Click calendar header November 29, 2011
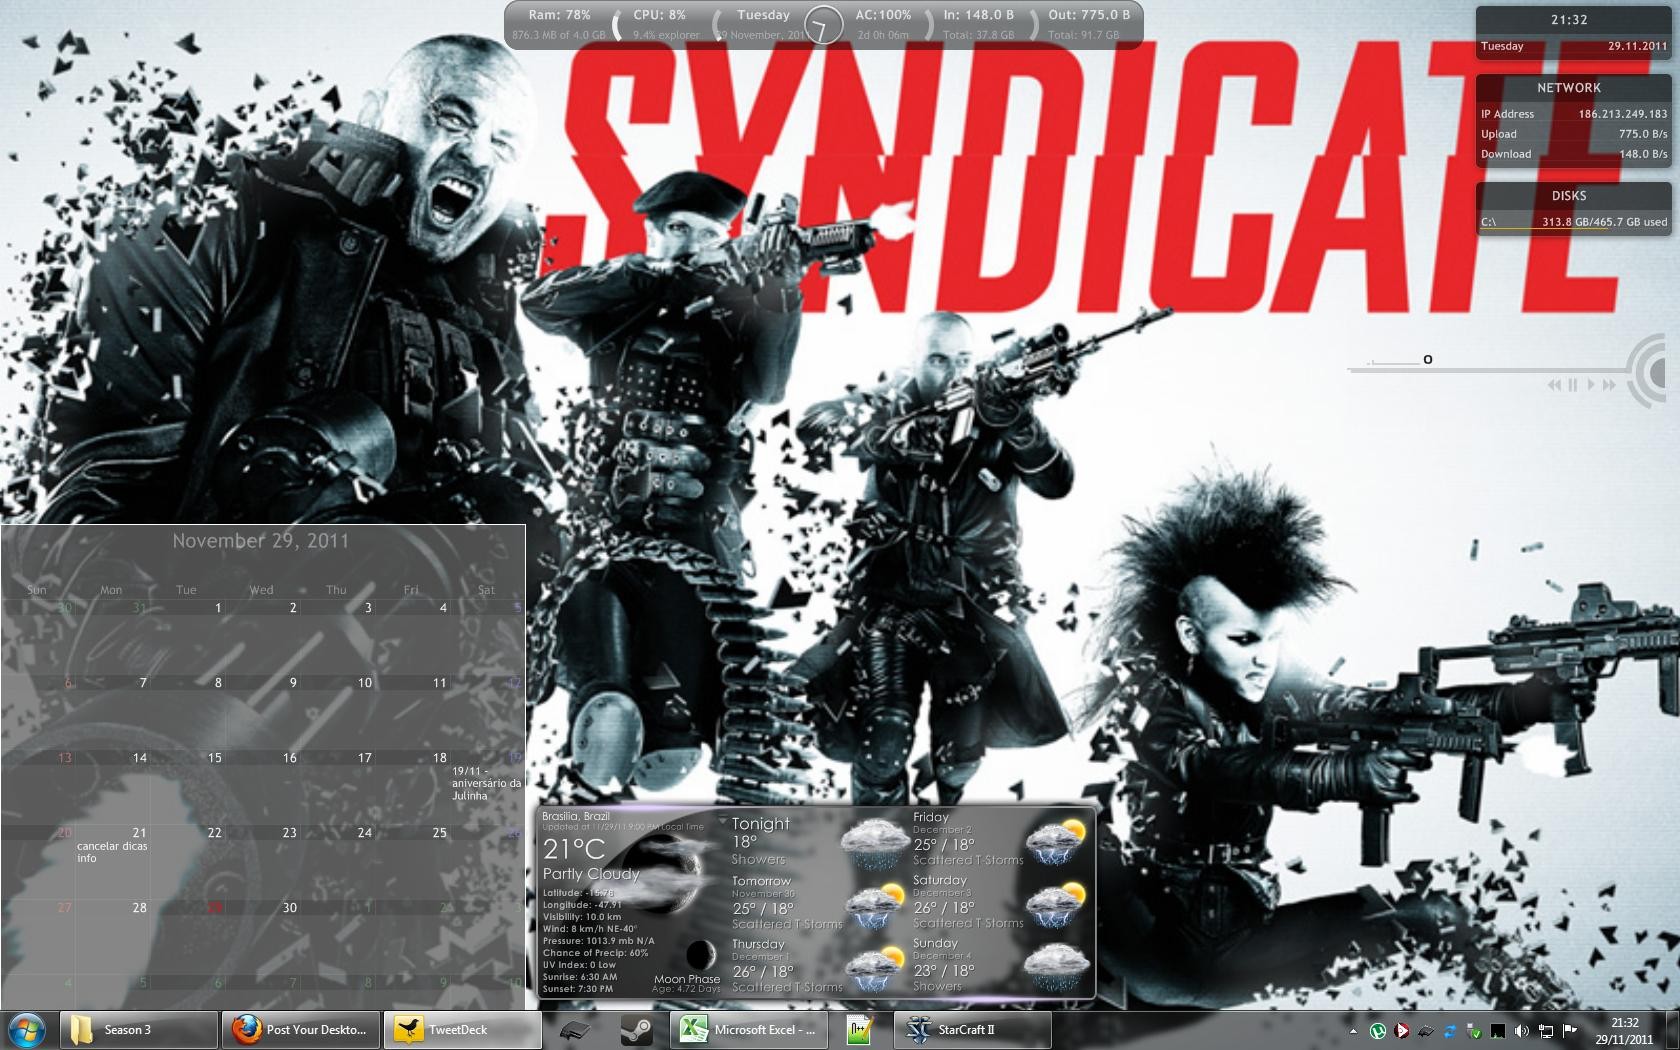This screenshot has width=1680, height=1050. [261, 541]
